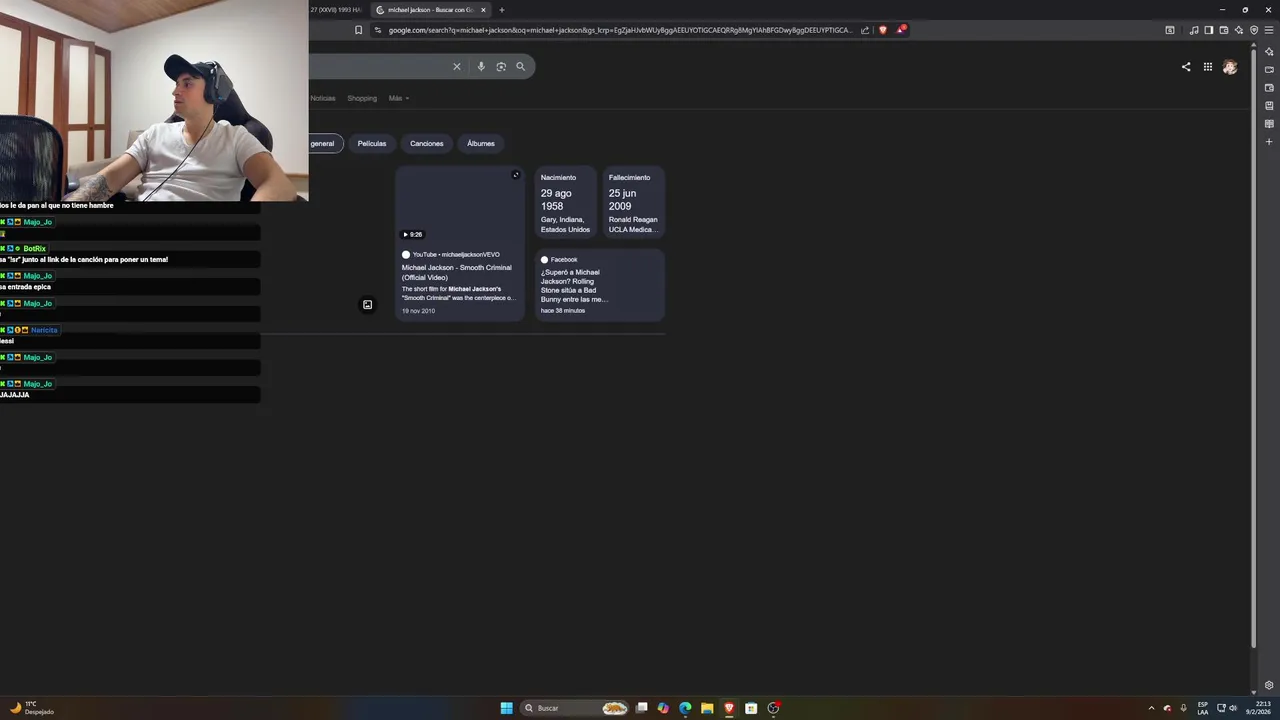Open the wallet in the sidebar
Screen dimensions: 1280x720
tap(1269, 88)
